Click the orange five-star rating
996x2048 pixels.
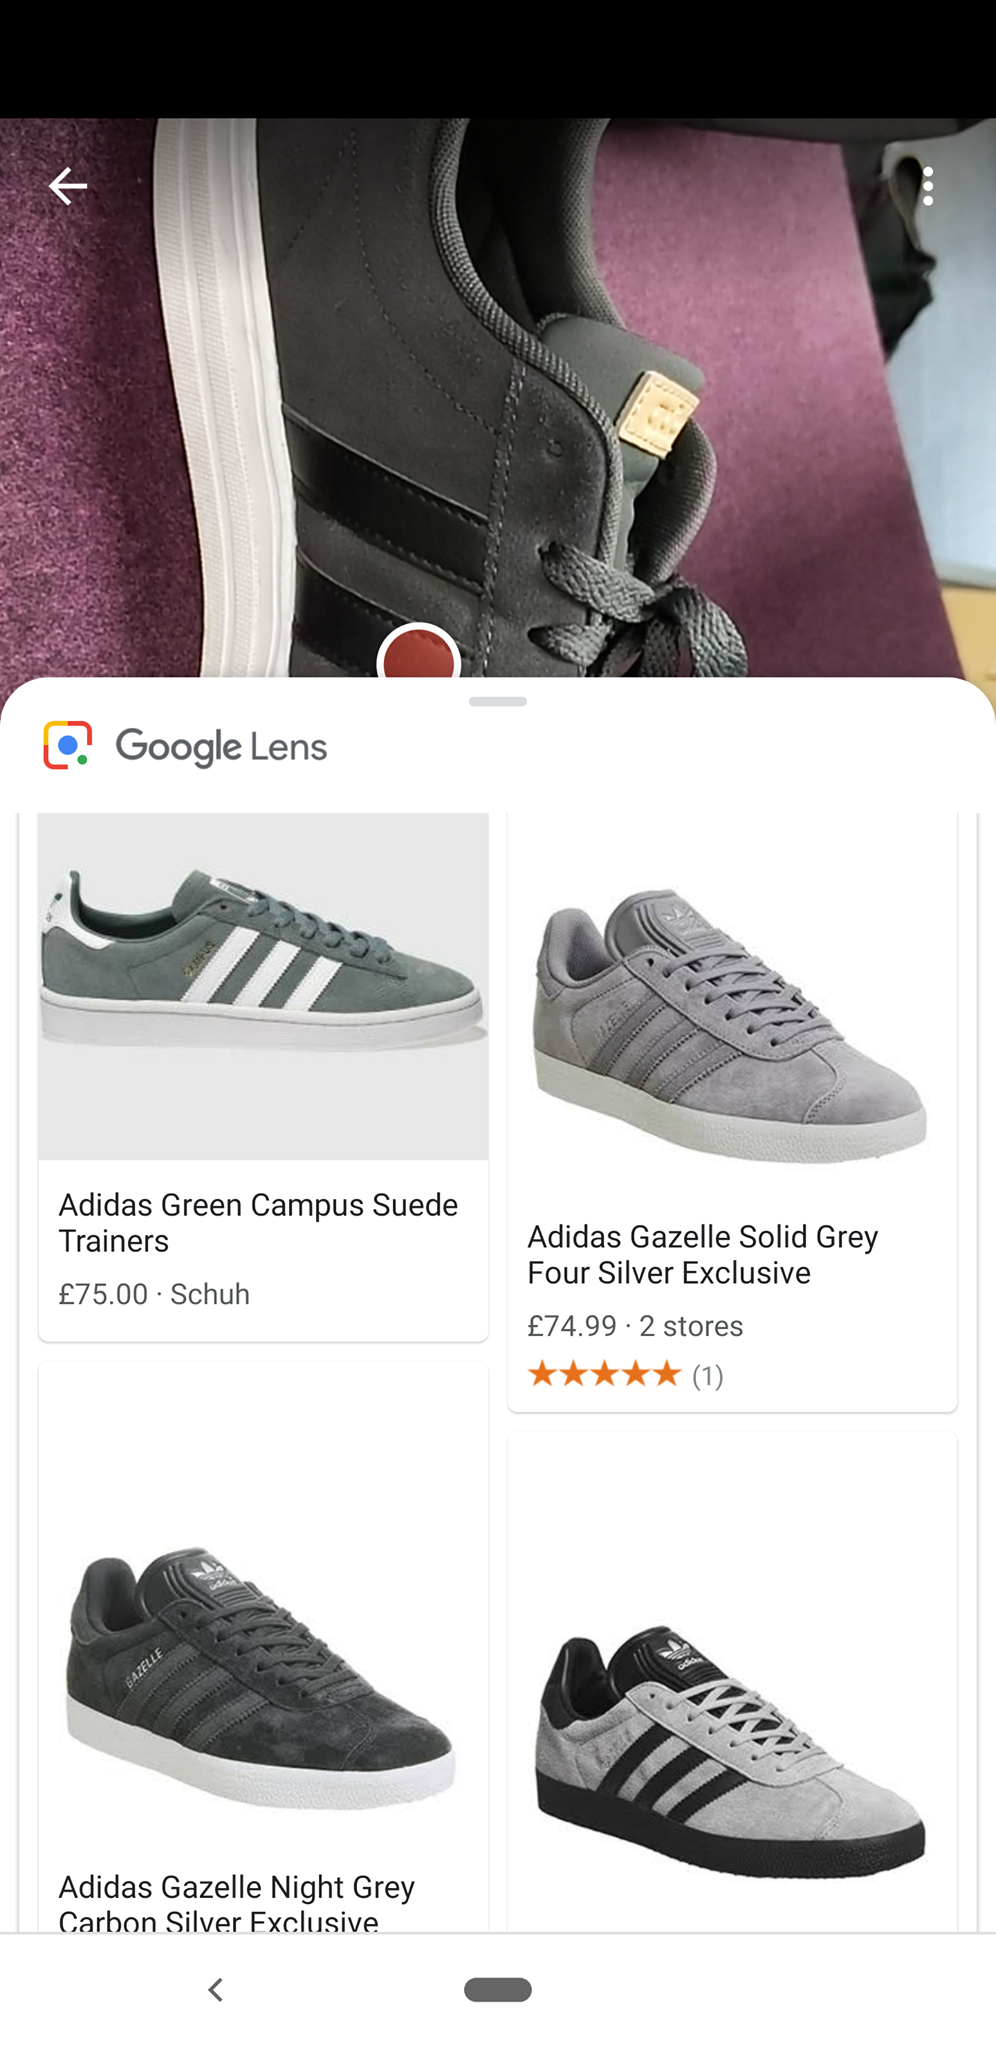click(x=604, y=1374)
